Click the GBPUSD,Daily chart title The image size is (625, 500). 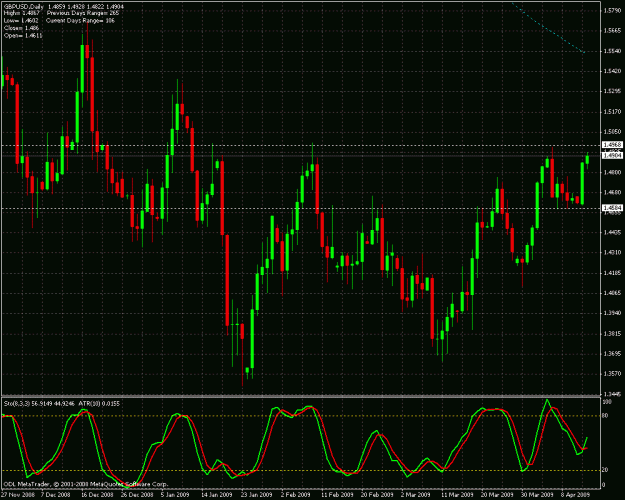pos(24,7)
